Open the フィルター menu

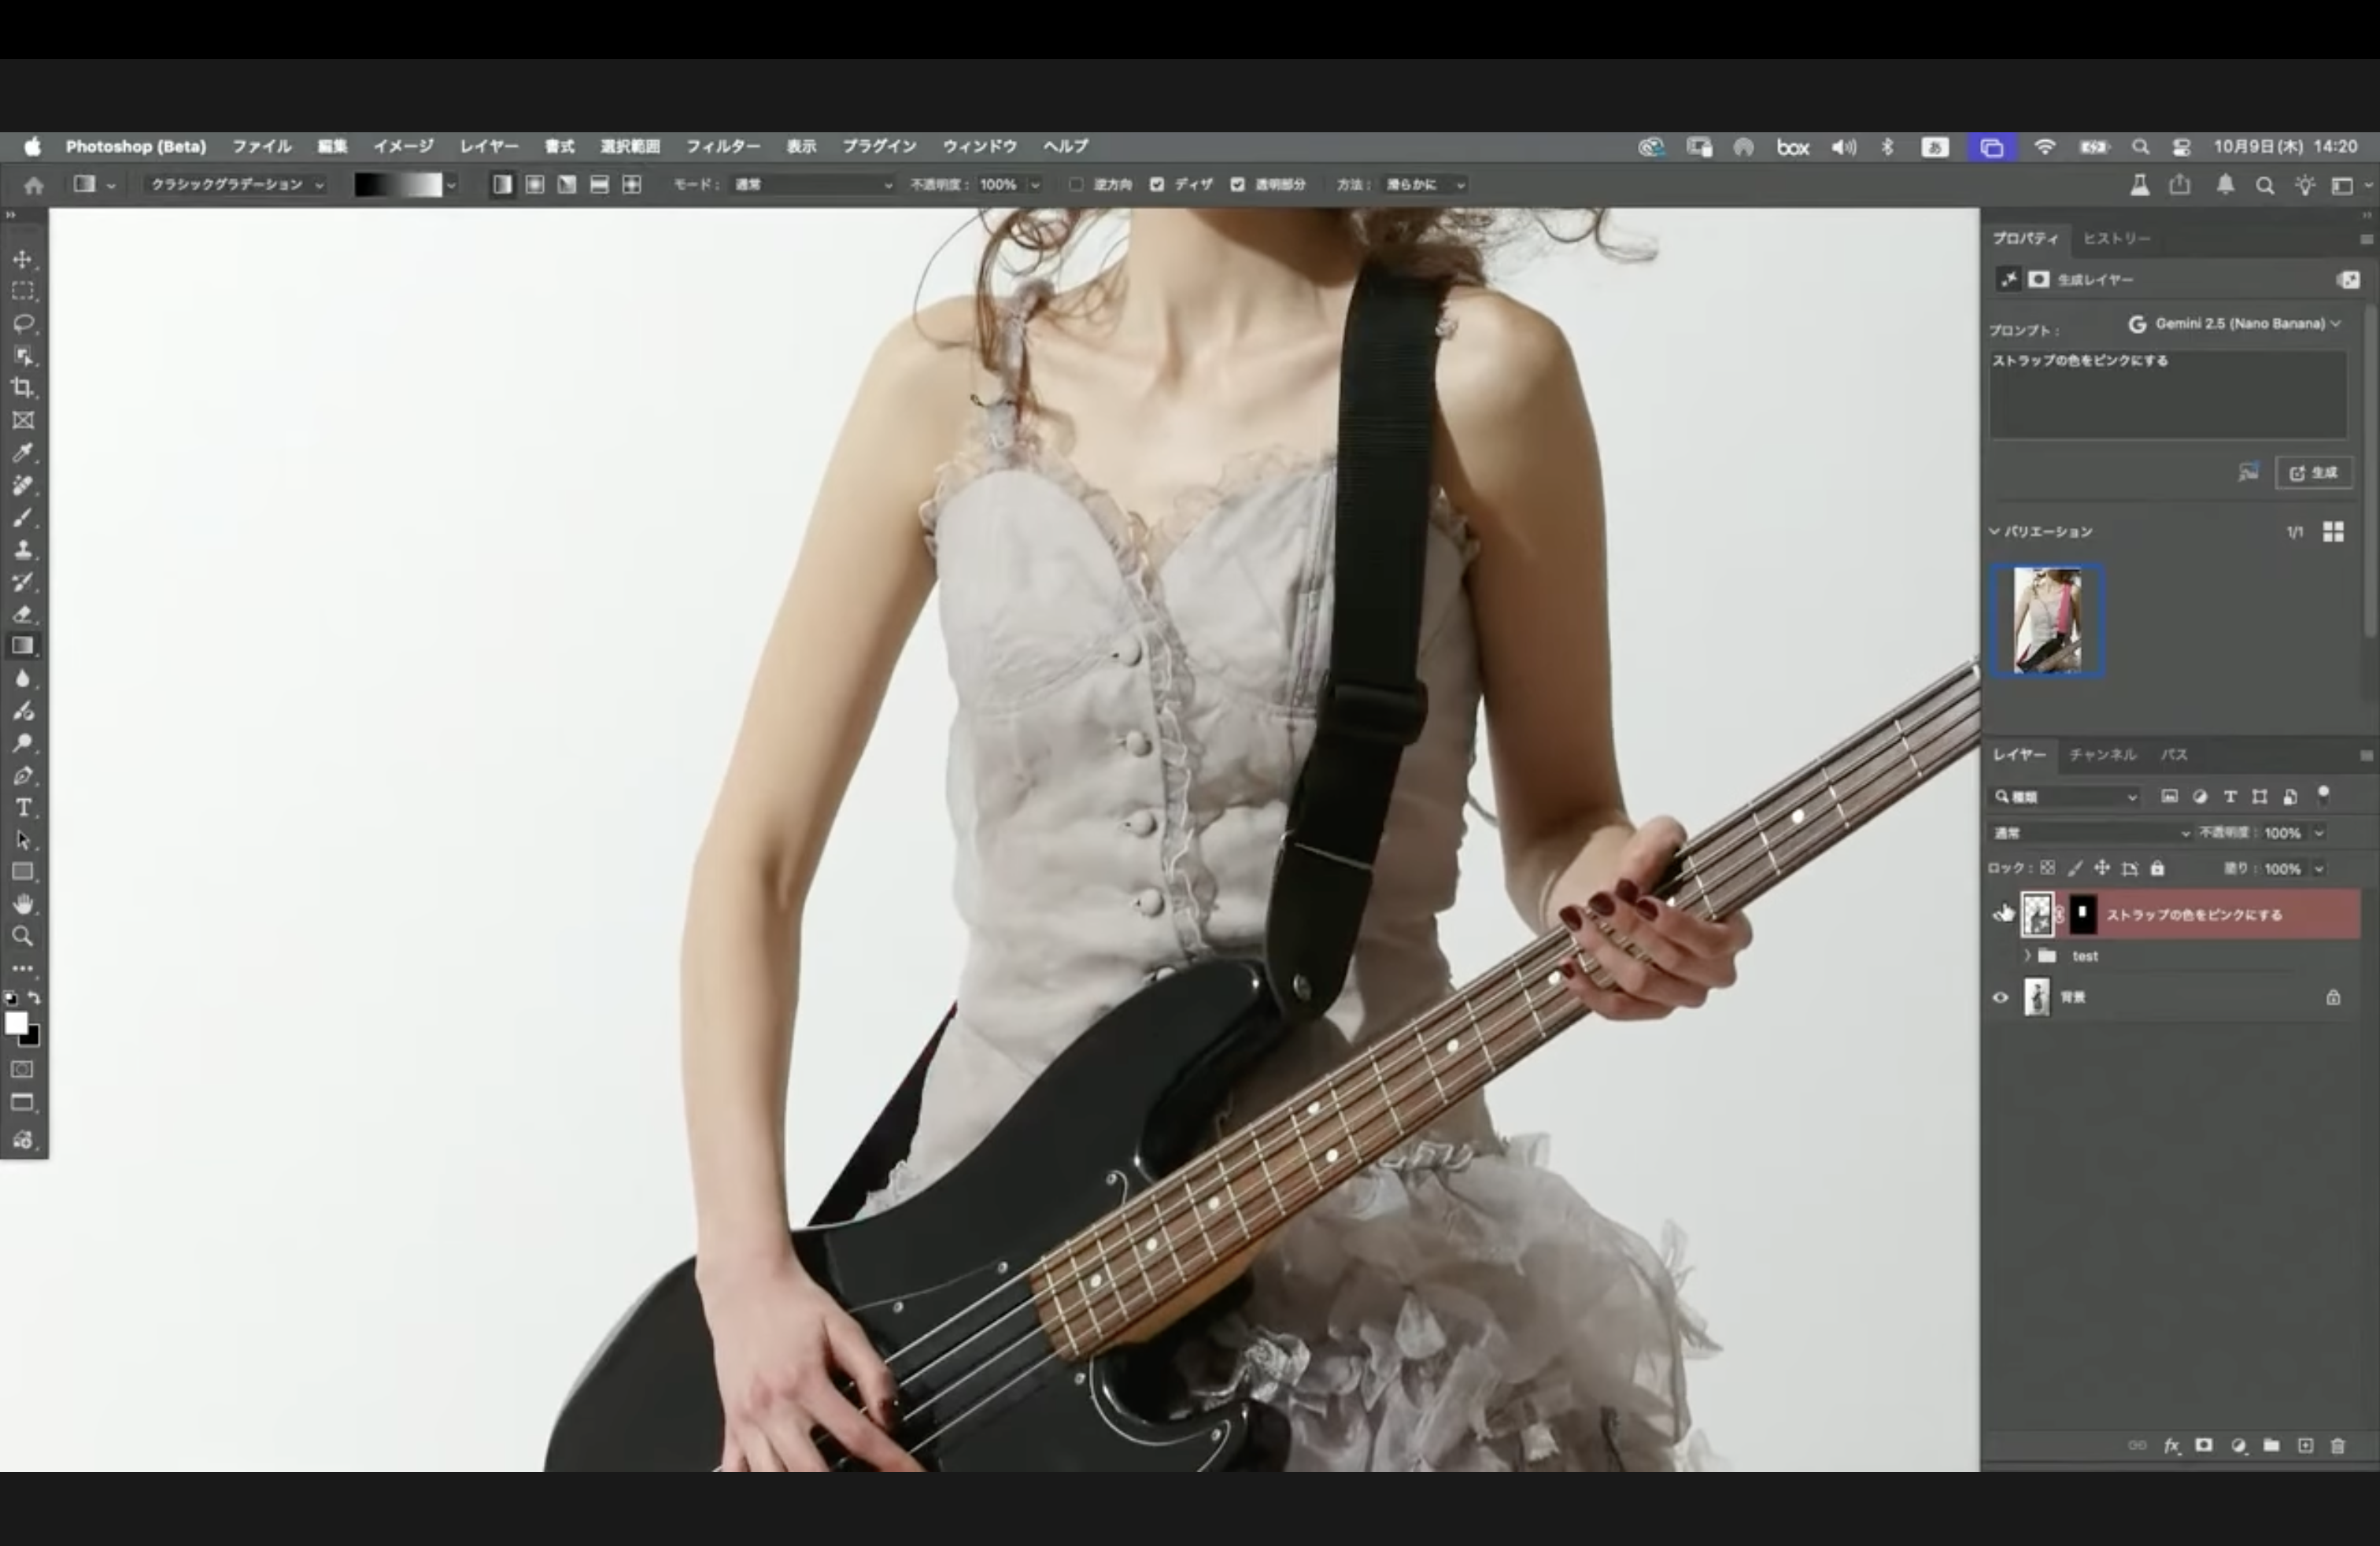point(722,146)
